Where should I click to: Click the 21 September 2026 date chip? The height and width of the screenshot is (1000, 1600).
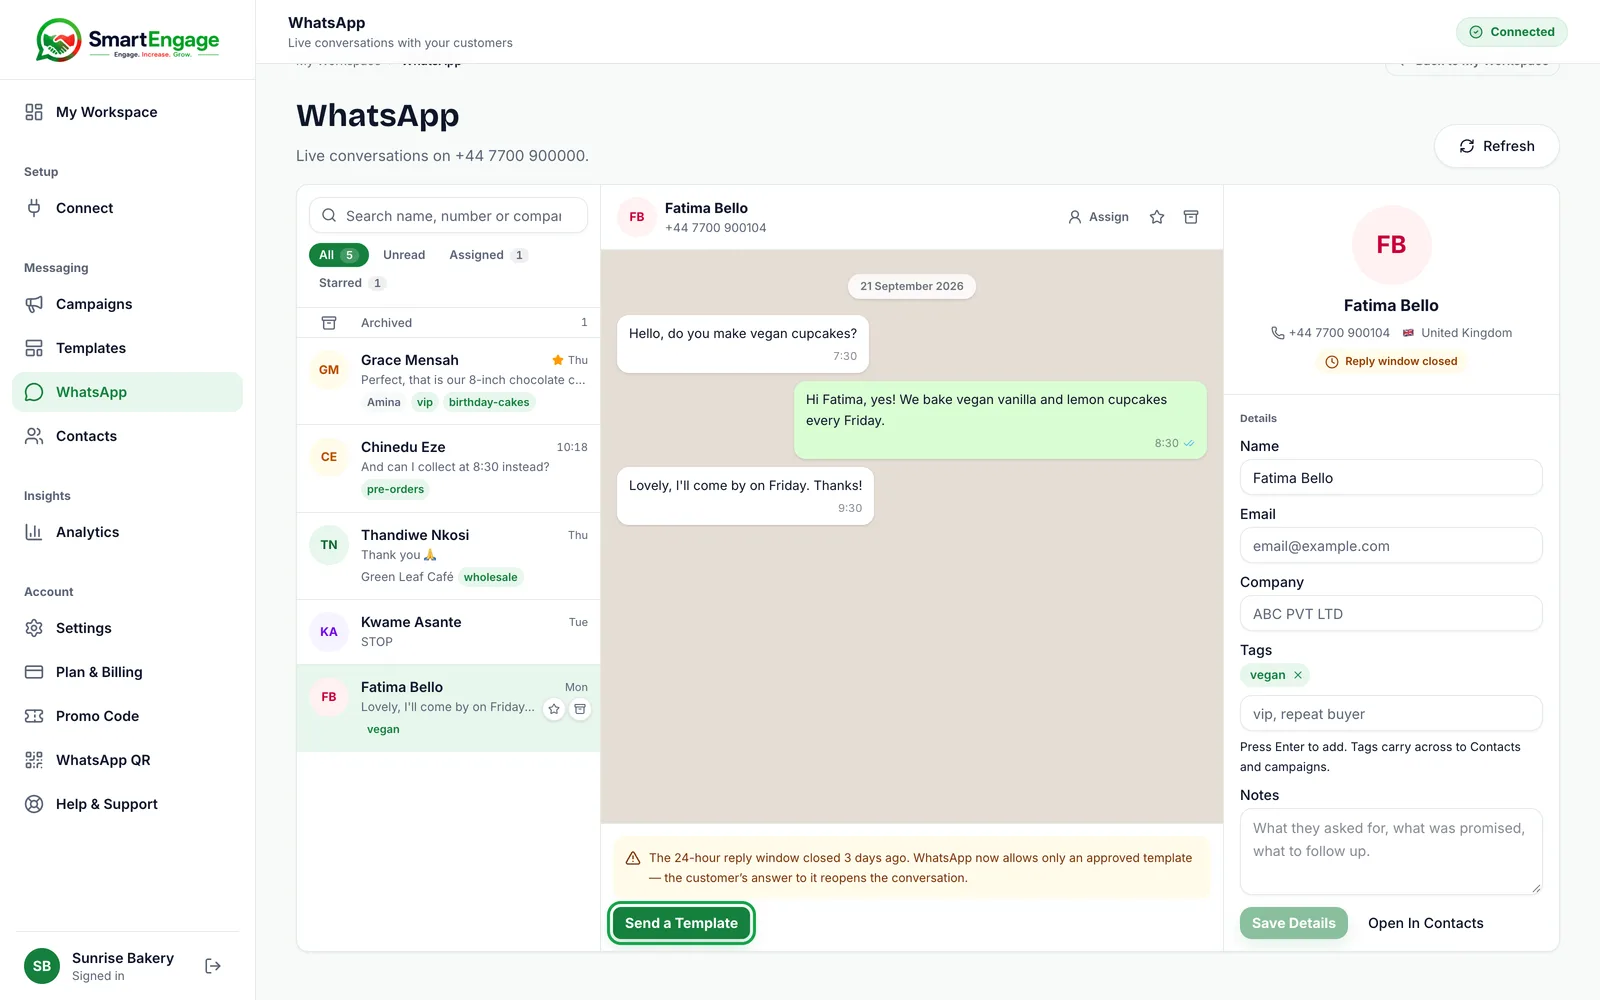click(912, 286)
